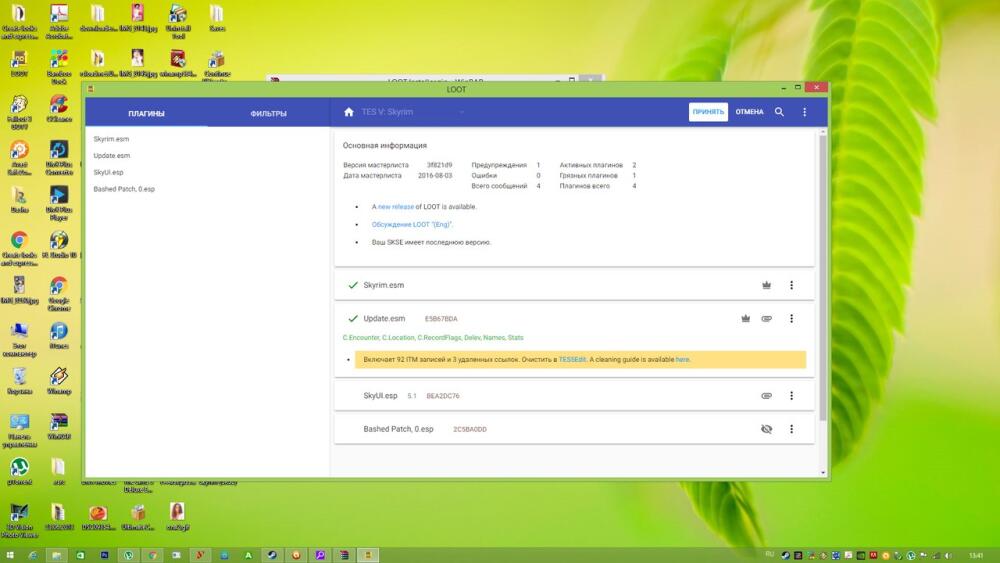This screenshot has height=563, width=1000.
Task: Click the CRC value 2C5BA0DD
Action: coord(469,430)
